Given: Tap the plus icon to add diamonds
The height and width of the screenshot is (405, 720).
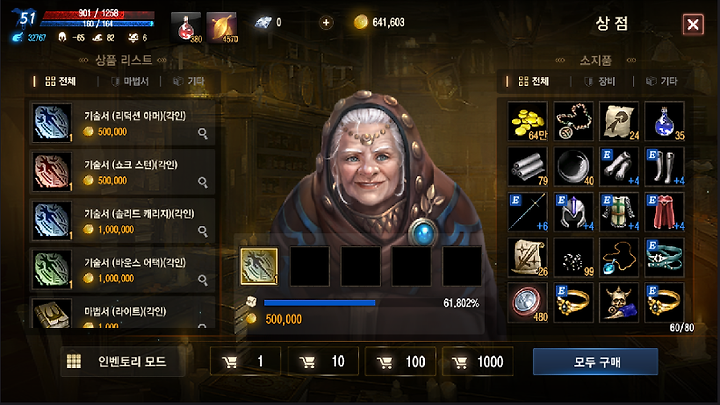Looking at the screenshot, I should click(326, 22).
